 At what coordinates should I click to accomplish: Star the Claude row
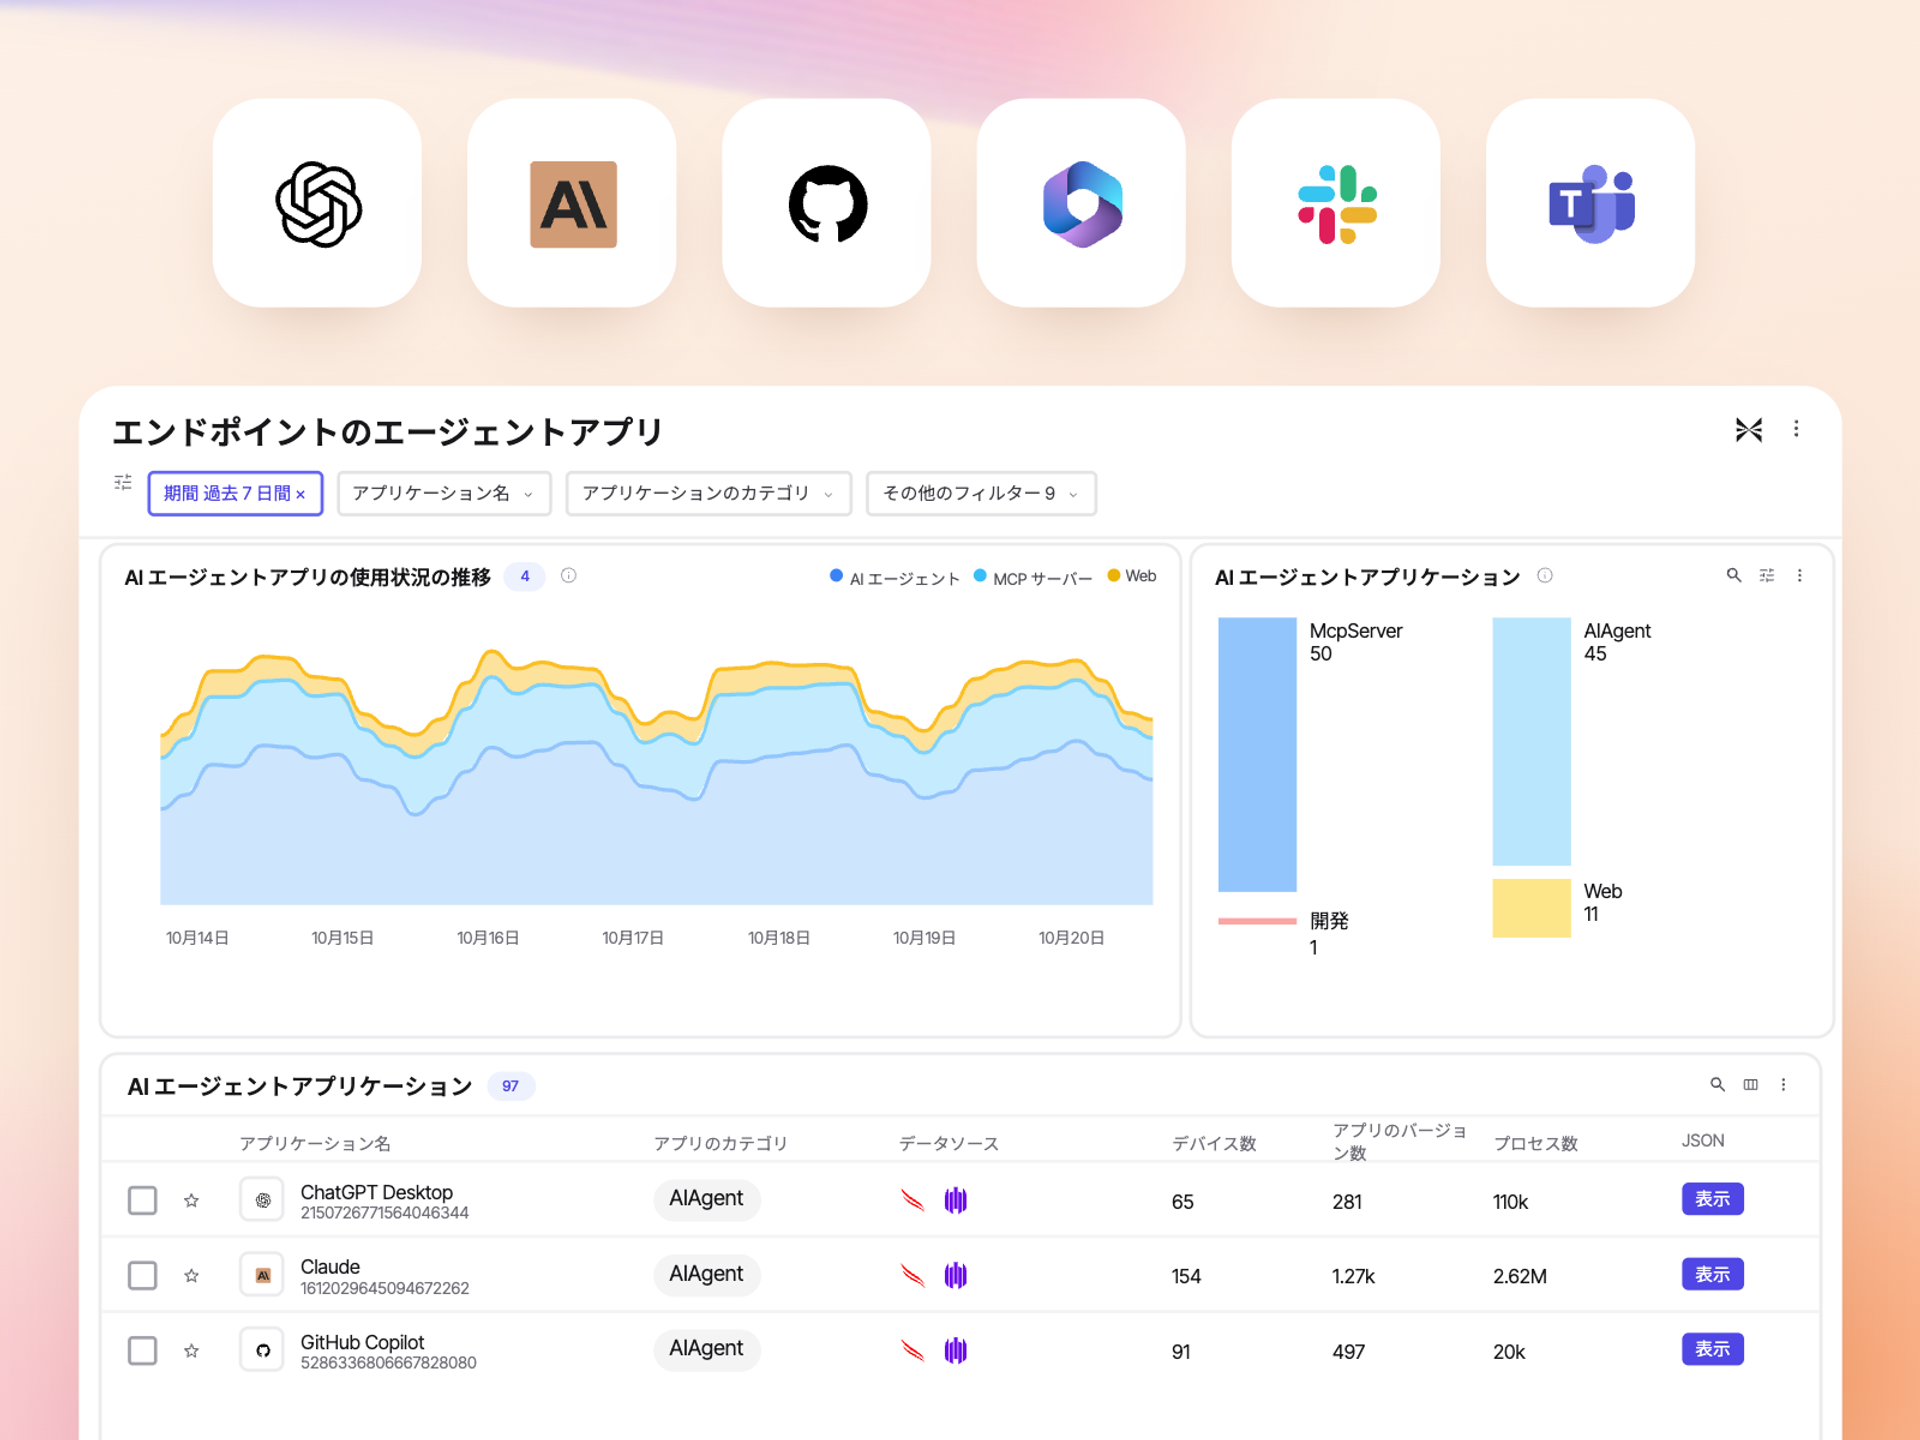192,1275
